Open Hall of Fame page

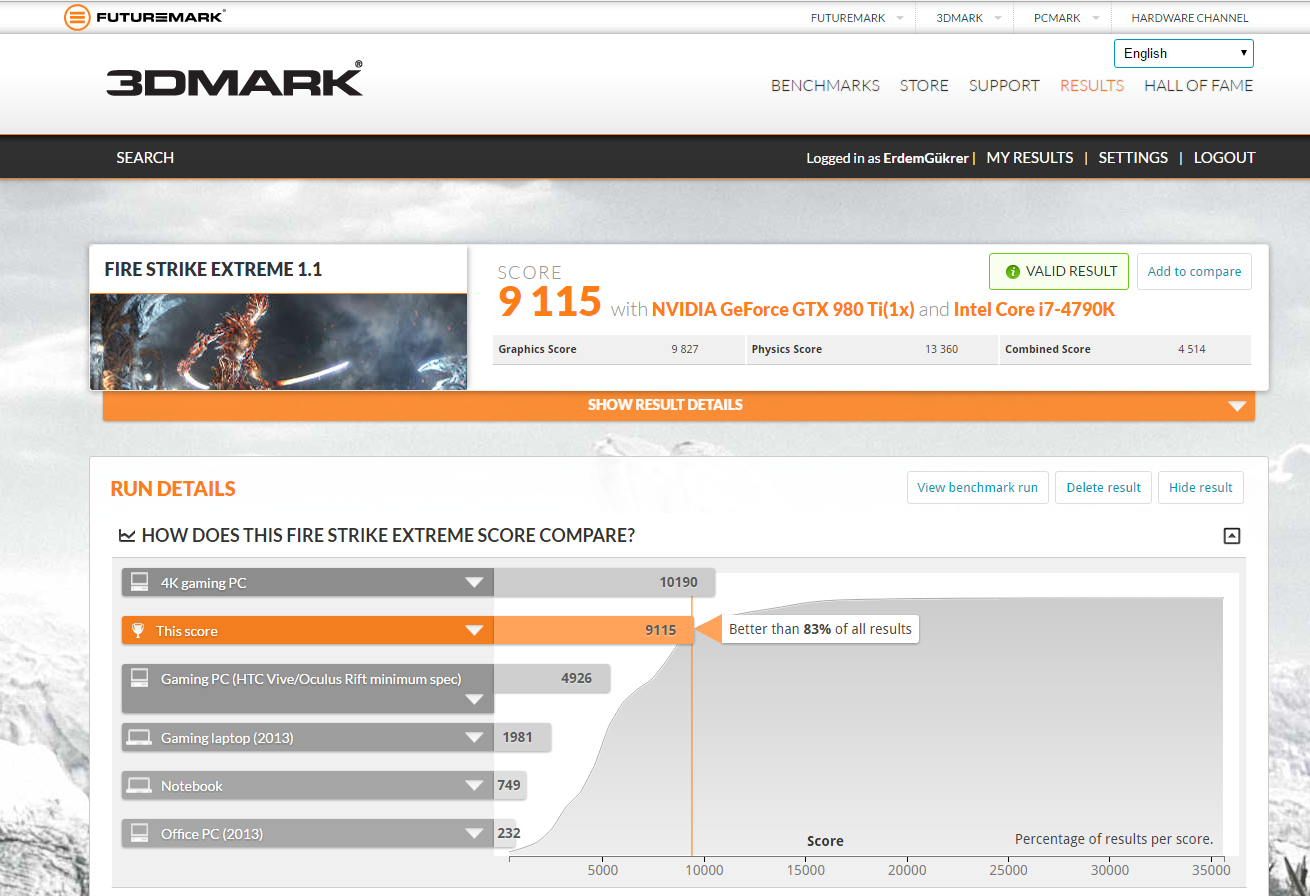[1198, 86]
